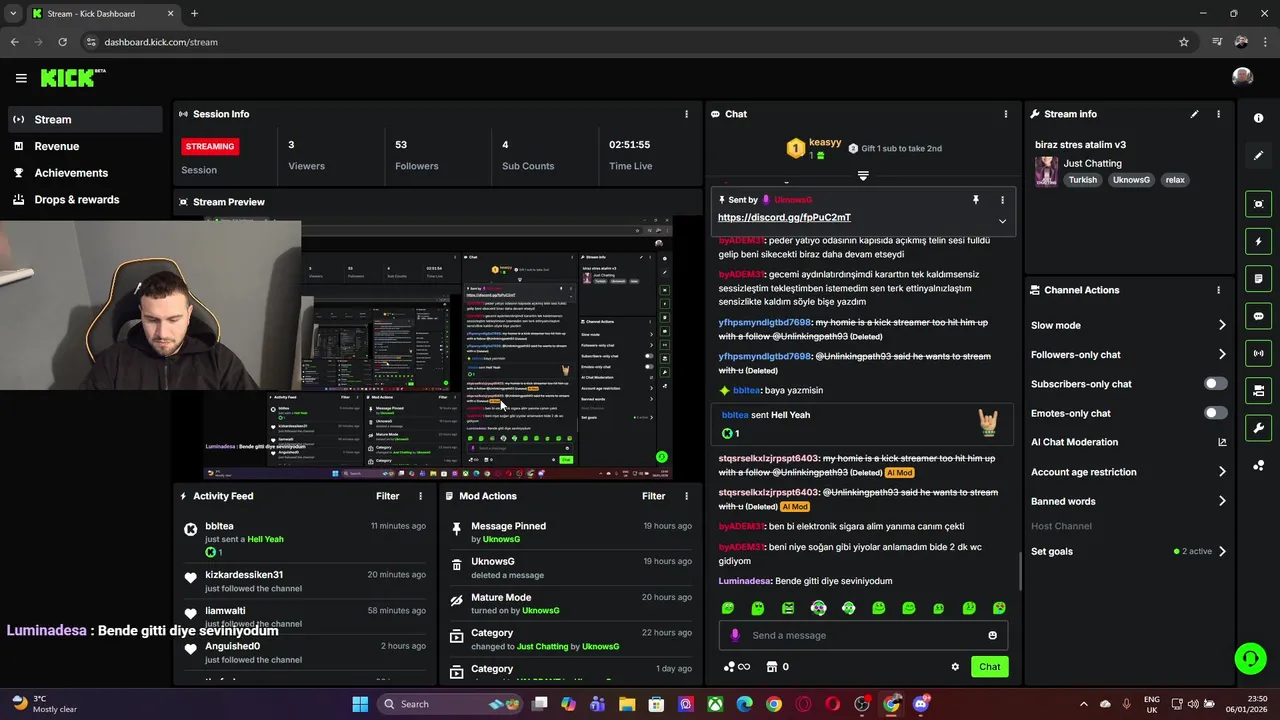Image resolution: width=1280 pixels, height=720 pixels.
Task: Open chat settings gear icon
Action: [955, 667]
